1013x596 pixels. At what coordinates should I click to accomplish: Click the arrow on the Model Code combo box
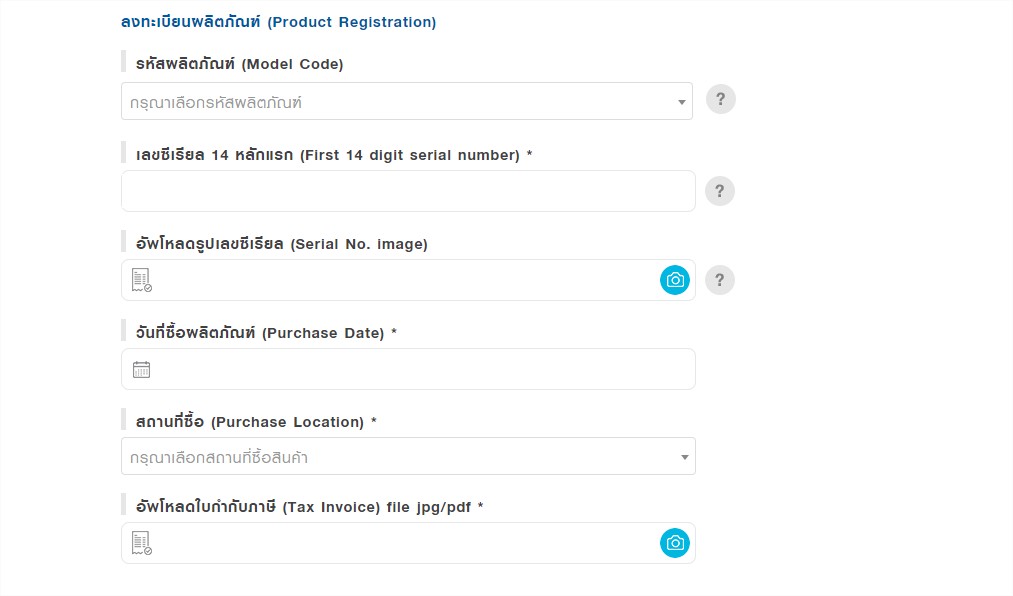pos(682,102)
